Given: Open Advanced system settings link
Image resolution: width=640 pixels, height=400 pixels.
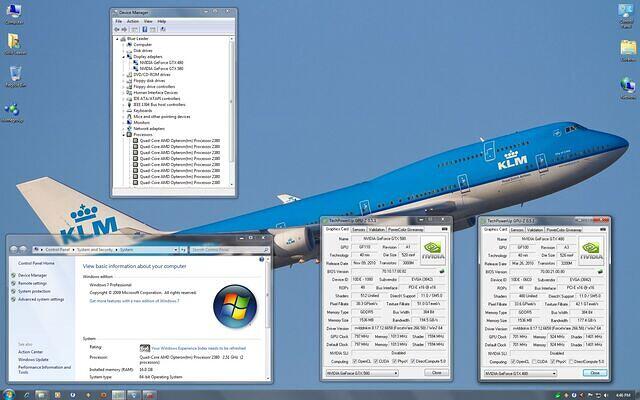Looking at the screenshot, I should (x=42, y=298).
